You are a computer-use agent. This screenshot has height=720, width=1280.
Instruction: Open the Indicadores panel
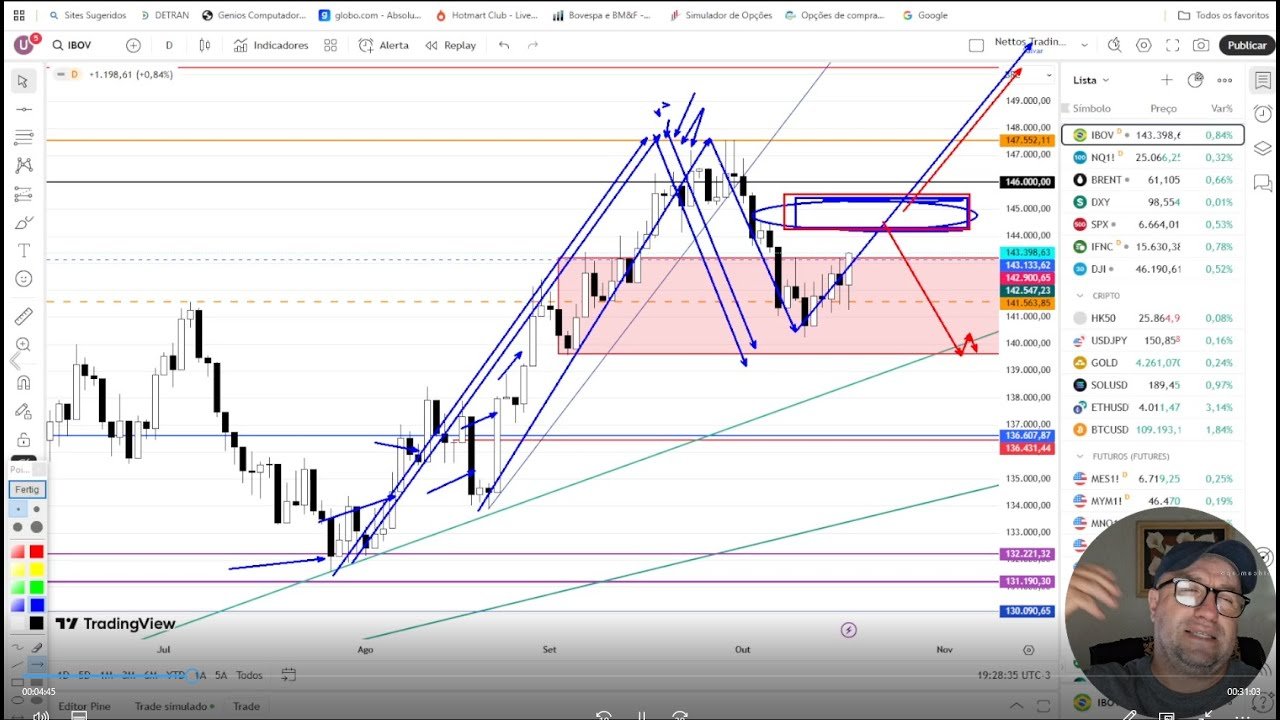click(x=271, y=45)
